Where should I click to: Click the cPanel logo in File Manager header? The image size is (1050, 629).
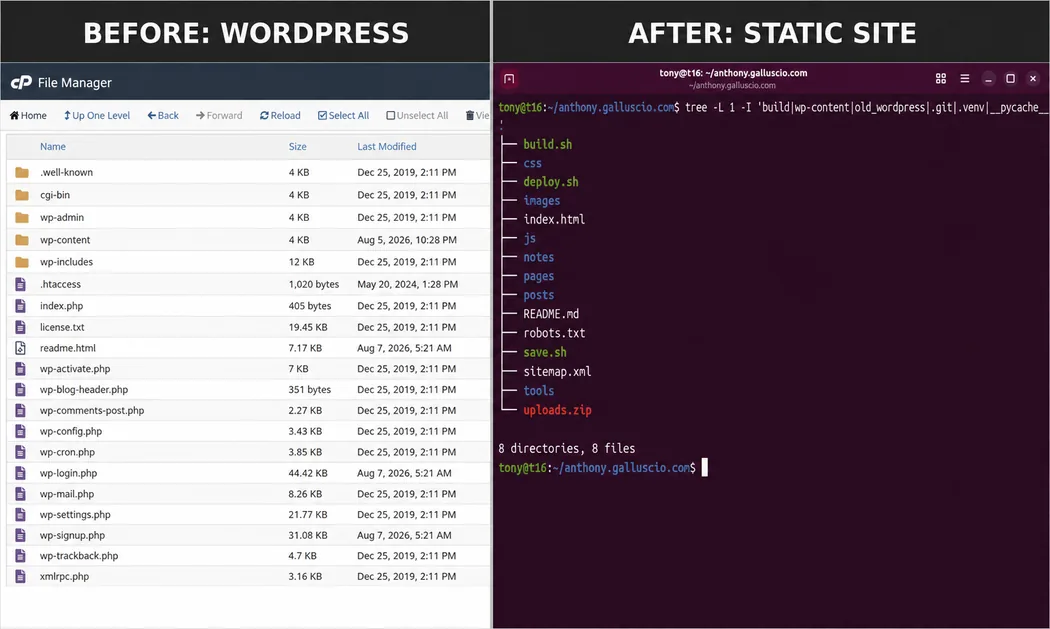21,82
